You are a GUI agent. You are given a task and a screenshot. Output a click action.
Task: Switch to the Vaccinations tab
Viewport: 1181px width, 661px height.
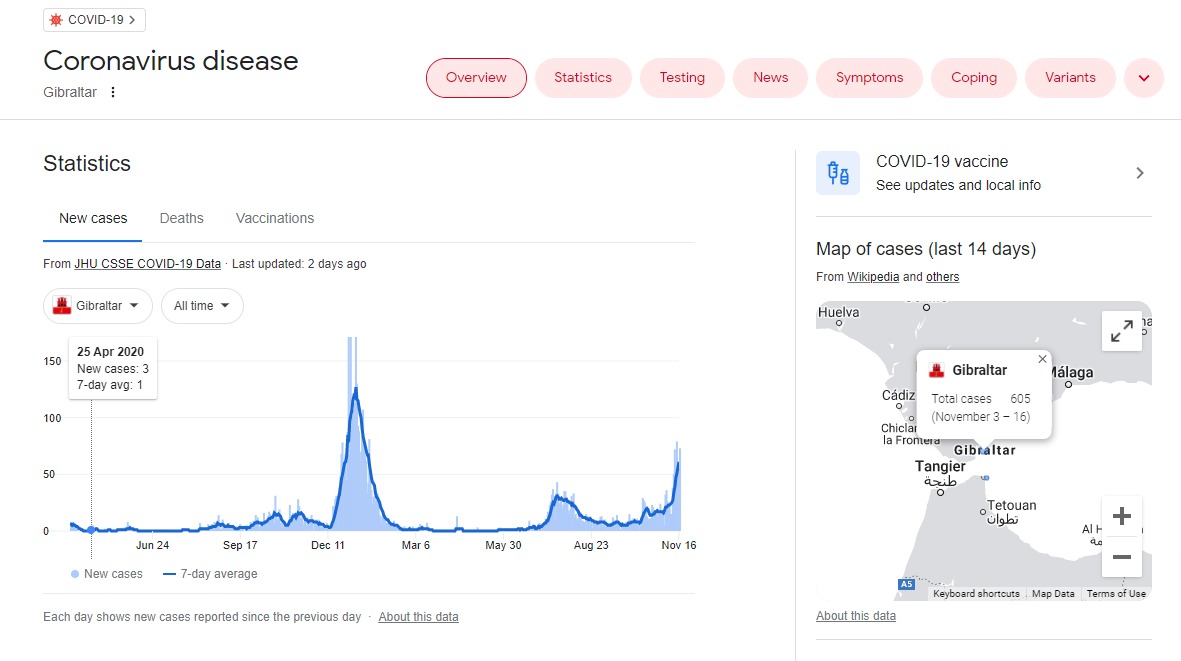[x=275, y=218]
